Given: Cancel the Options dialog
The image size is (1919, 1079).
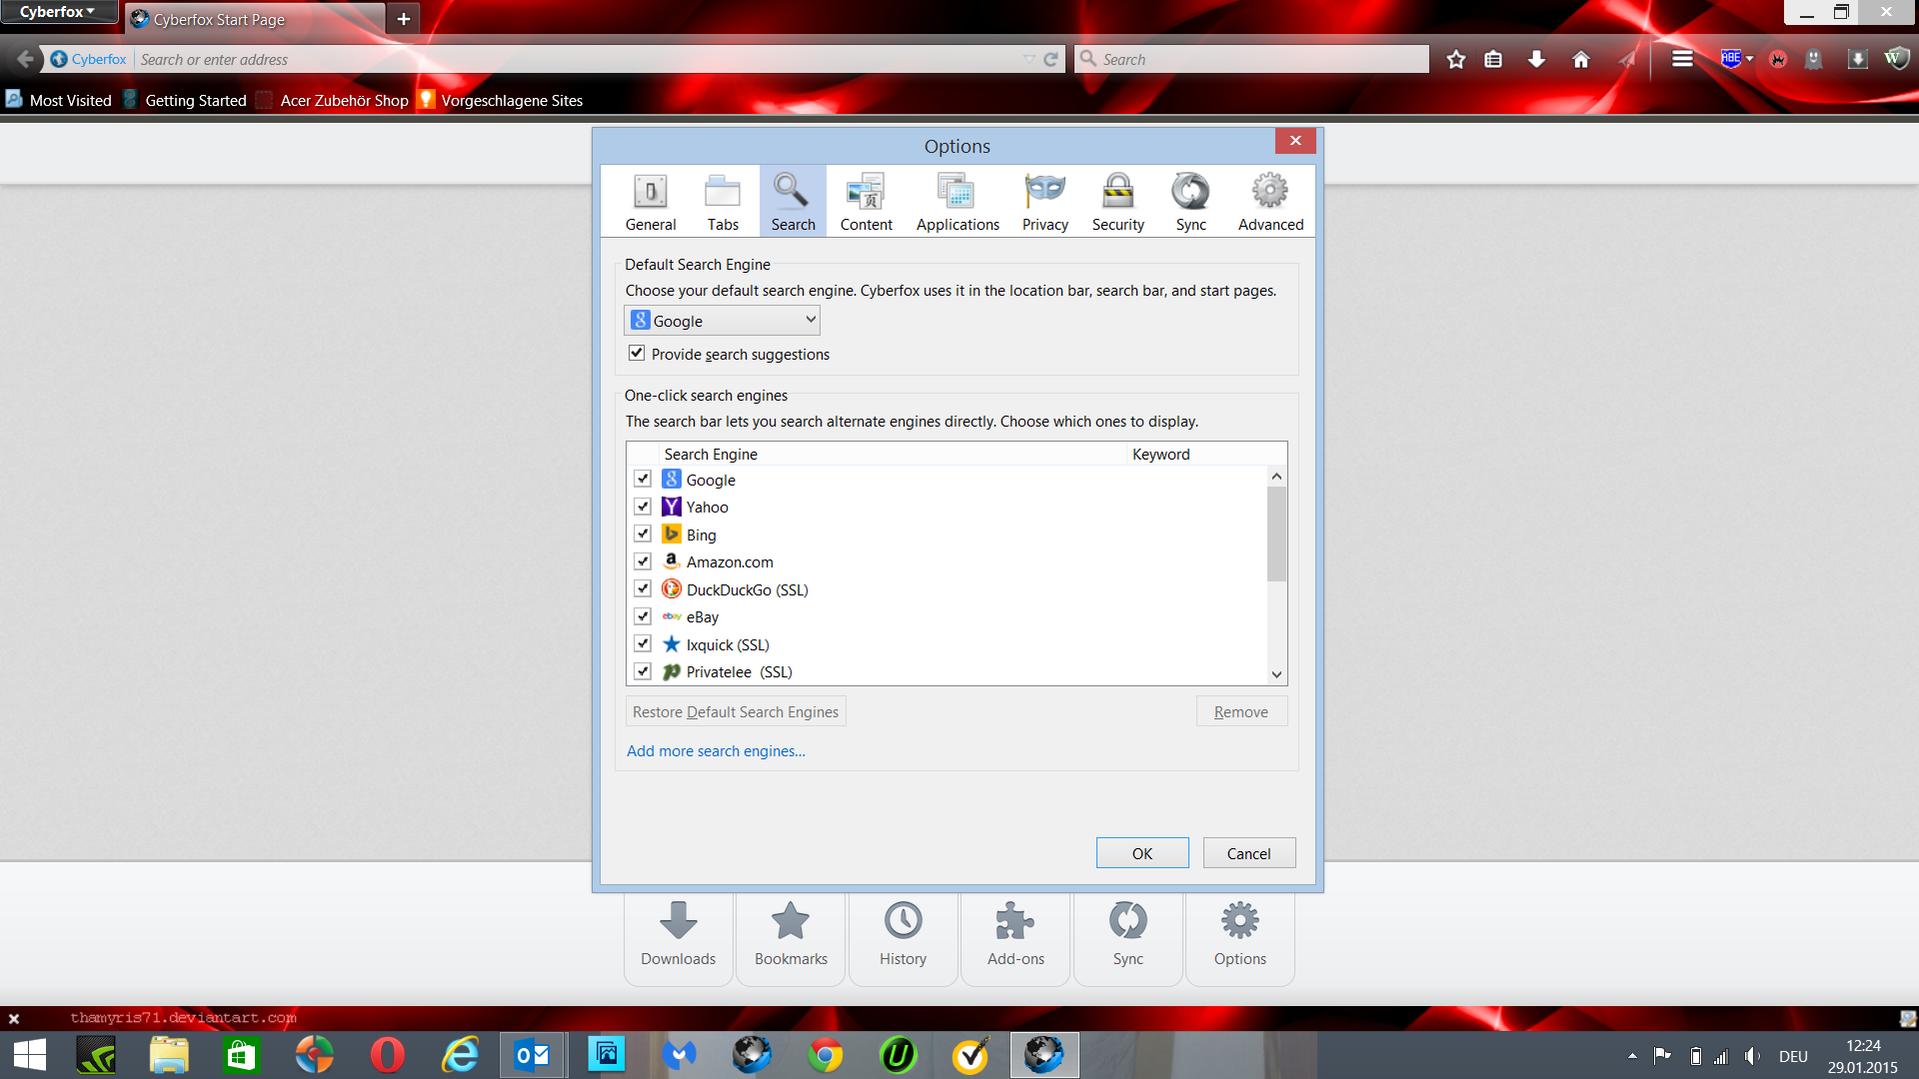Looking at the screenshot, I should [x=1249, y=853].
